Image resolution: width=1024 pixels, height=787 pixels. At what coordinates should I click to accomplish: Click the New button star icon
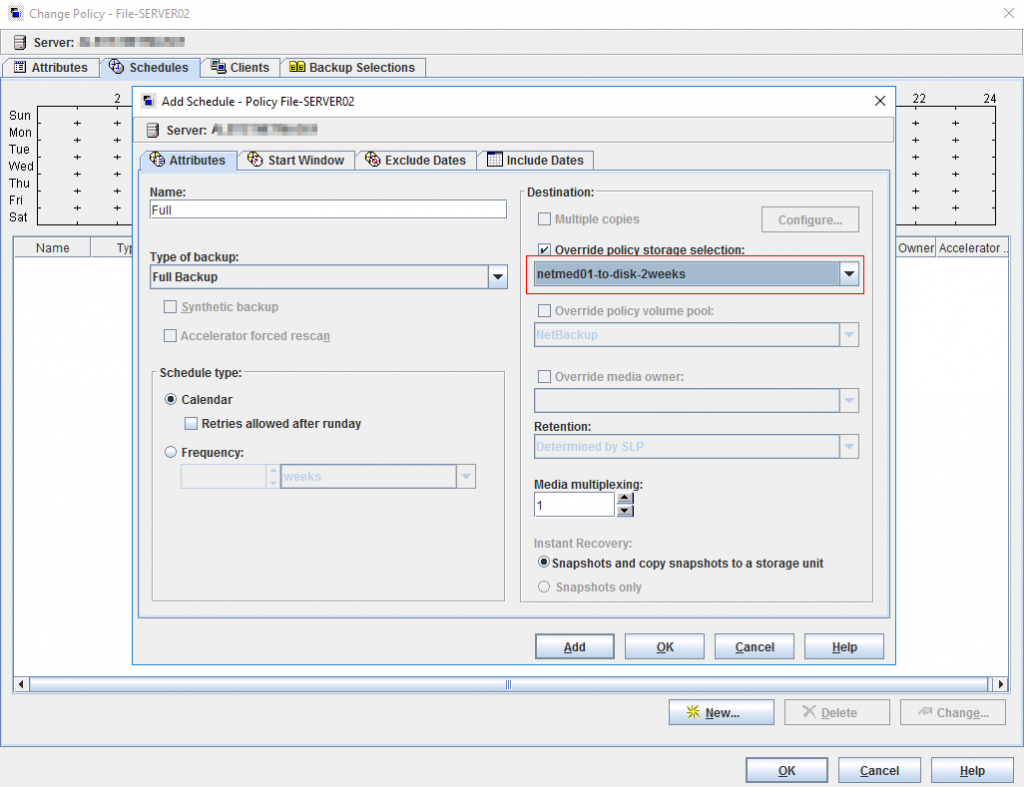[x=693, y=713]
